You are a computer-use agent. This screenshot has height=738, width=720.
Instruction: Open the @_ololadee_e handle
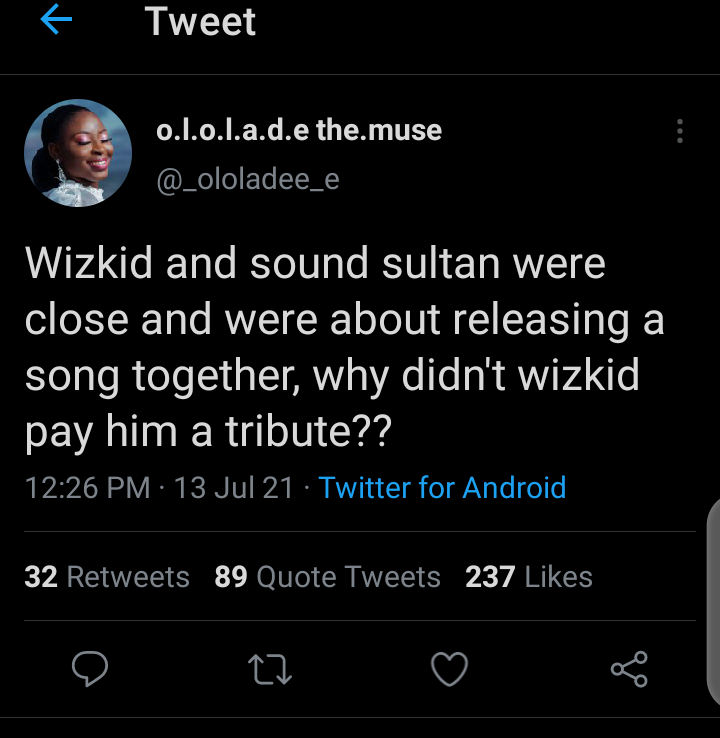point(247,178)
